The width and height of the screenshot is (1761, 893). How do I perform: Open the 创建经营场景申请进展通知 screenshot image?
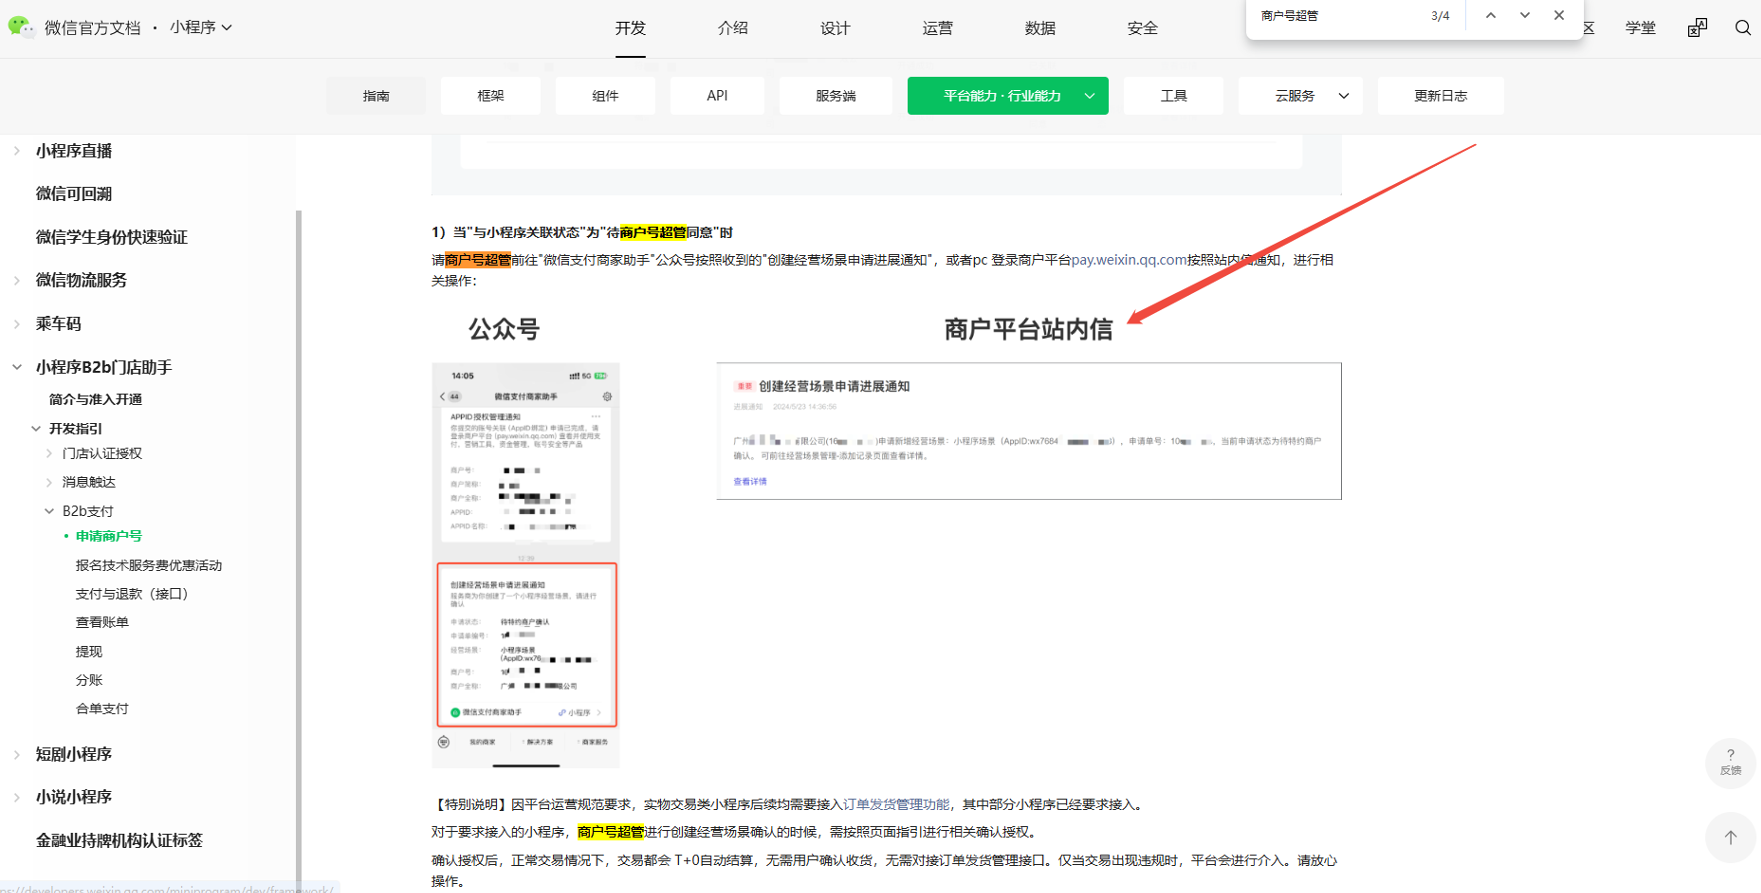tap(1029, 431)
